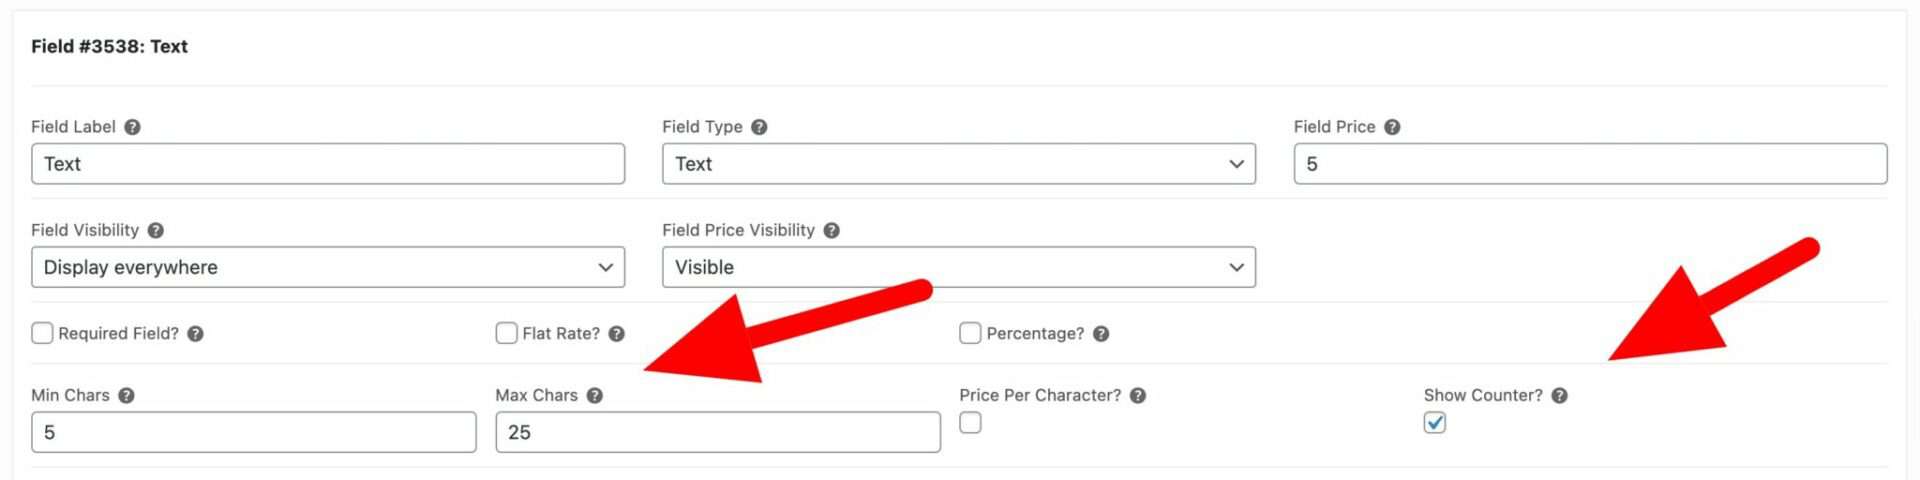Click into the Max Chars input field
The height and width of the screenshot is (480, 1920).
click(x=718, y=432)
